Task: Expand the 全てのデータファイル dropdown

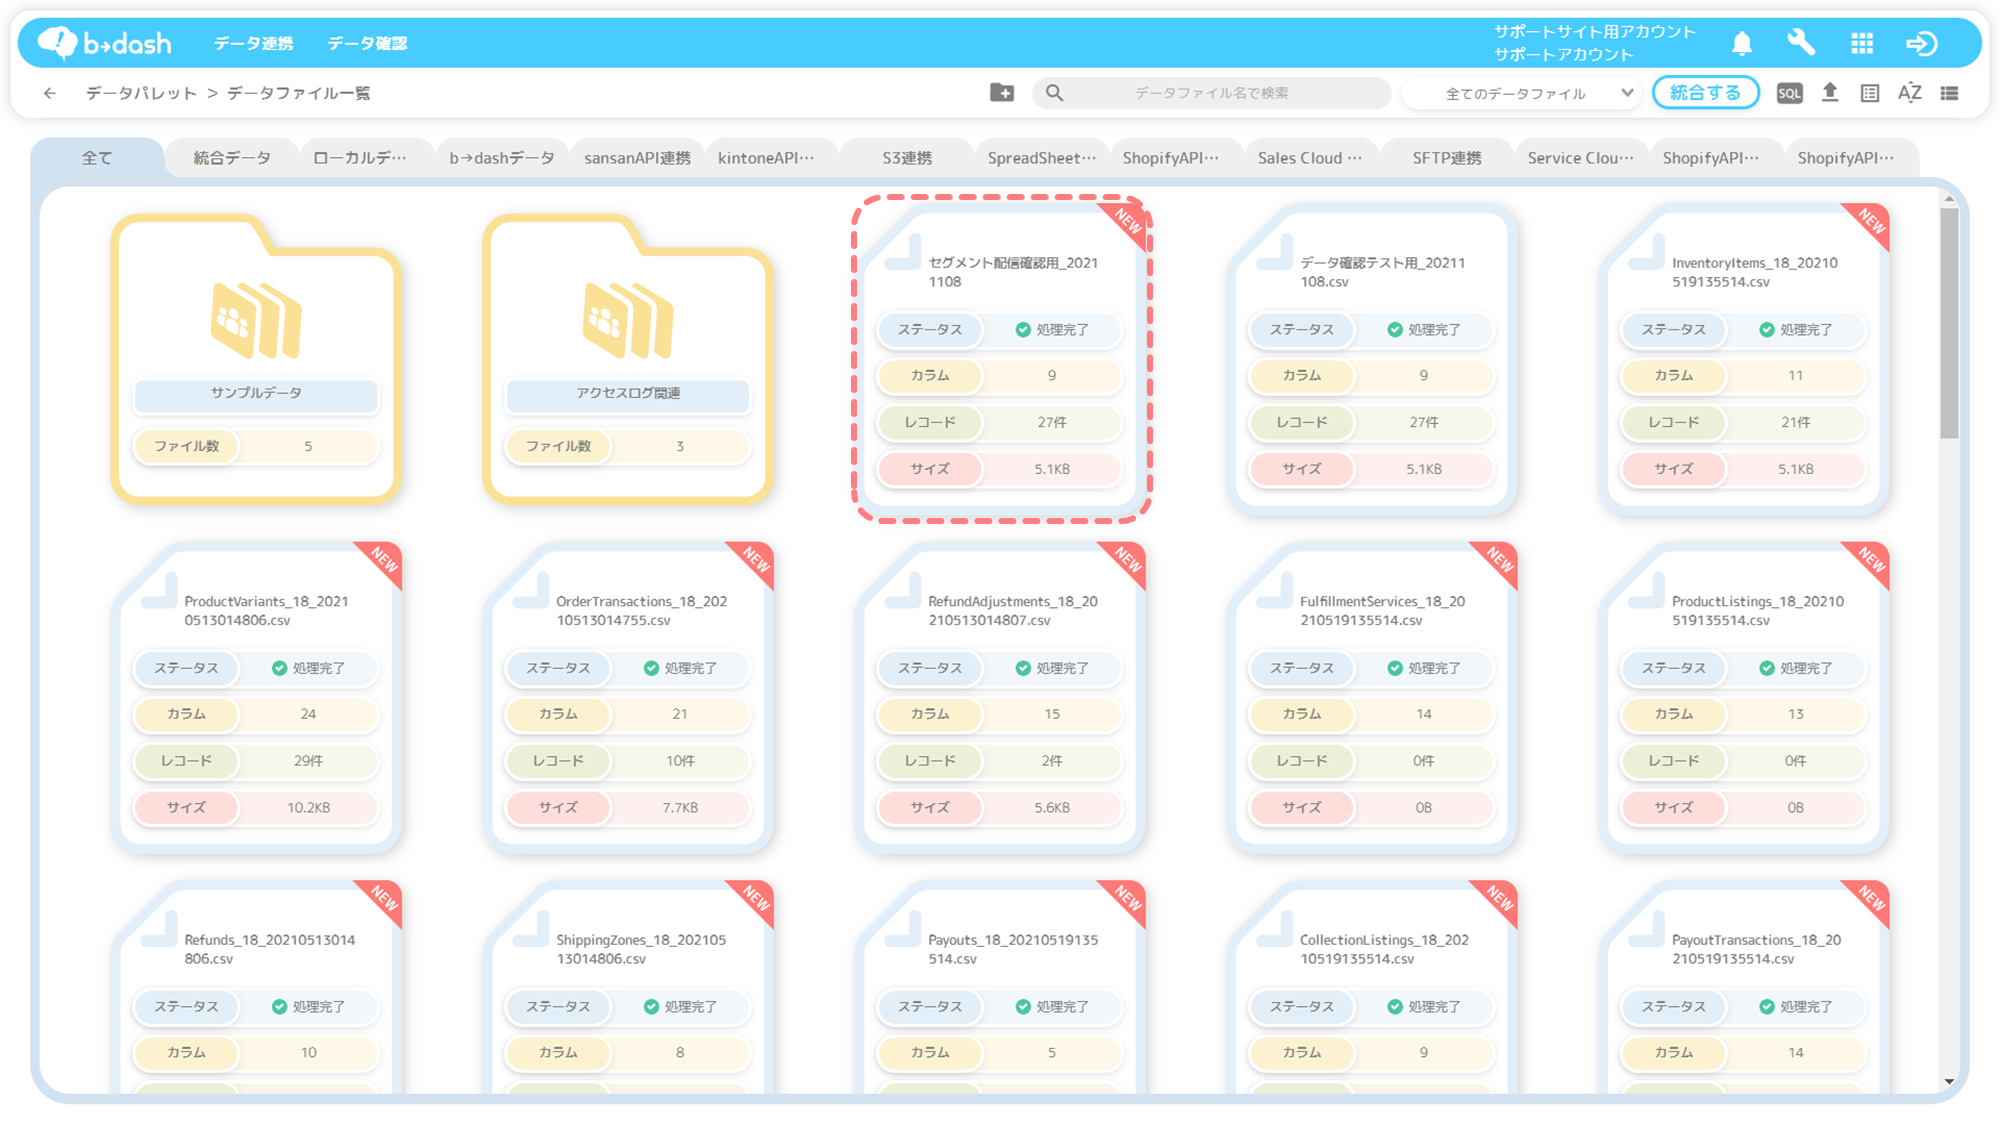Action: click(1524, 93)
